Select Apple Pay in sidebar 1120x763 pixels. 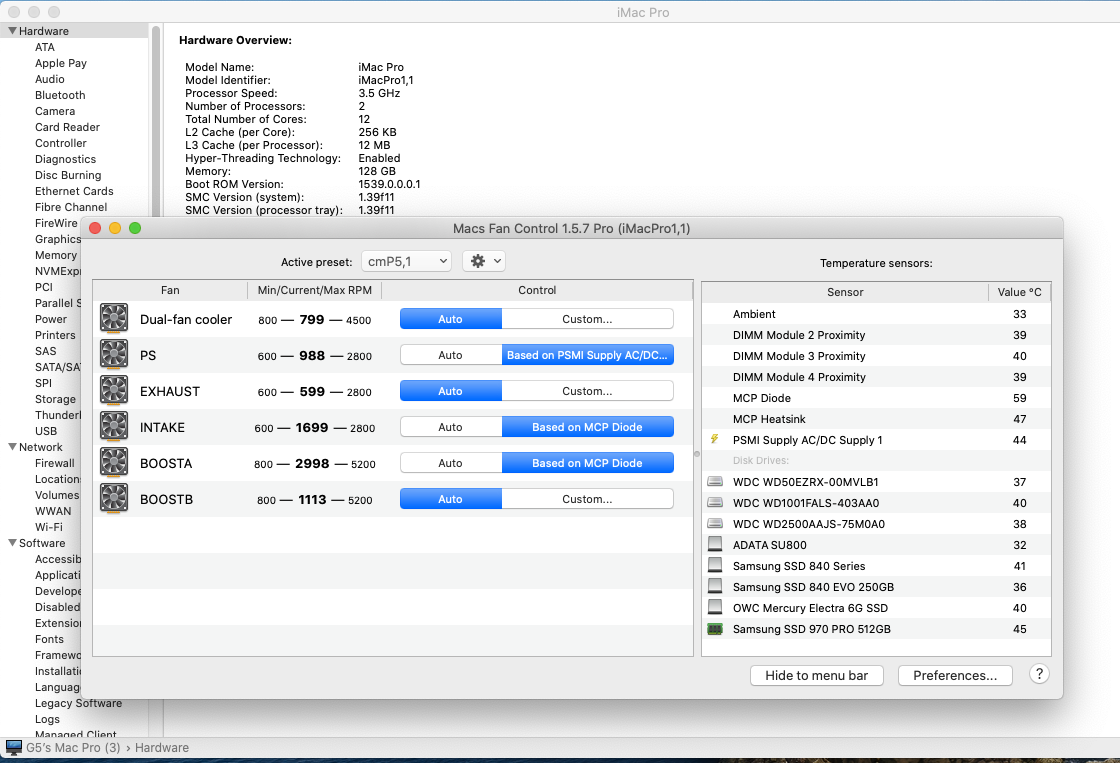click(61, 63)
